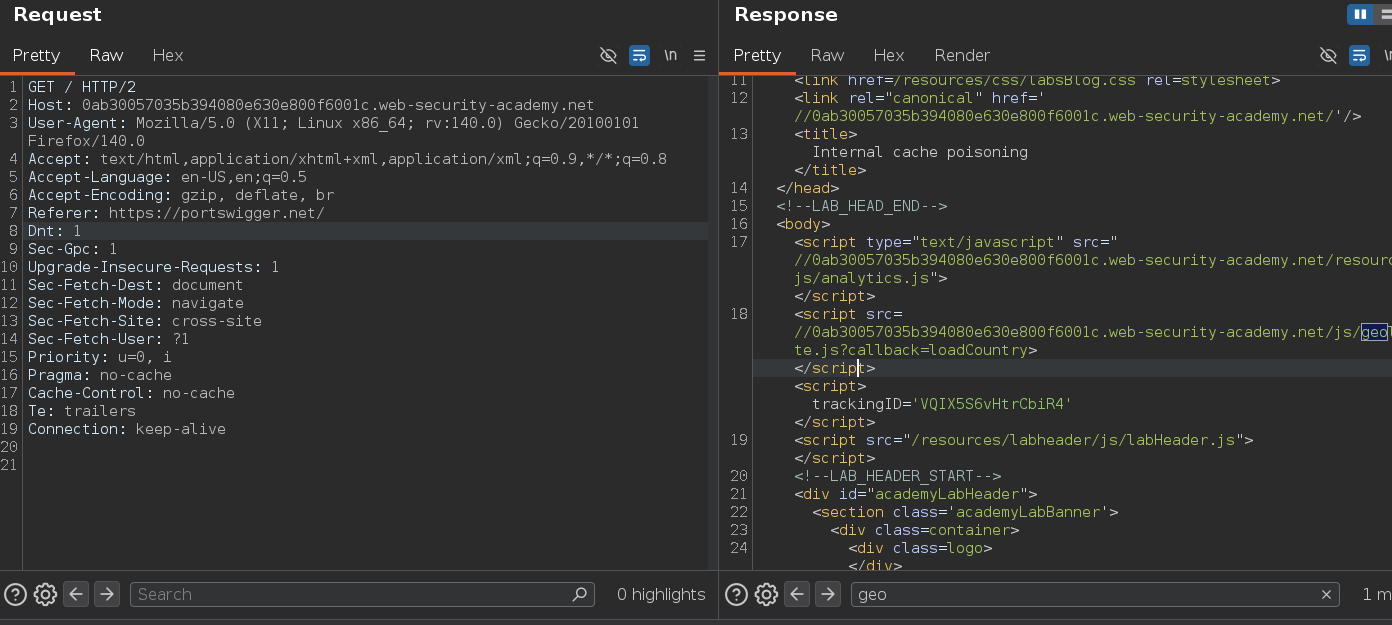Toggle hide non-printable characters in Request panel
The image size is (1392, 625).
pyautogui.click(x=608, y=56)
